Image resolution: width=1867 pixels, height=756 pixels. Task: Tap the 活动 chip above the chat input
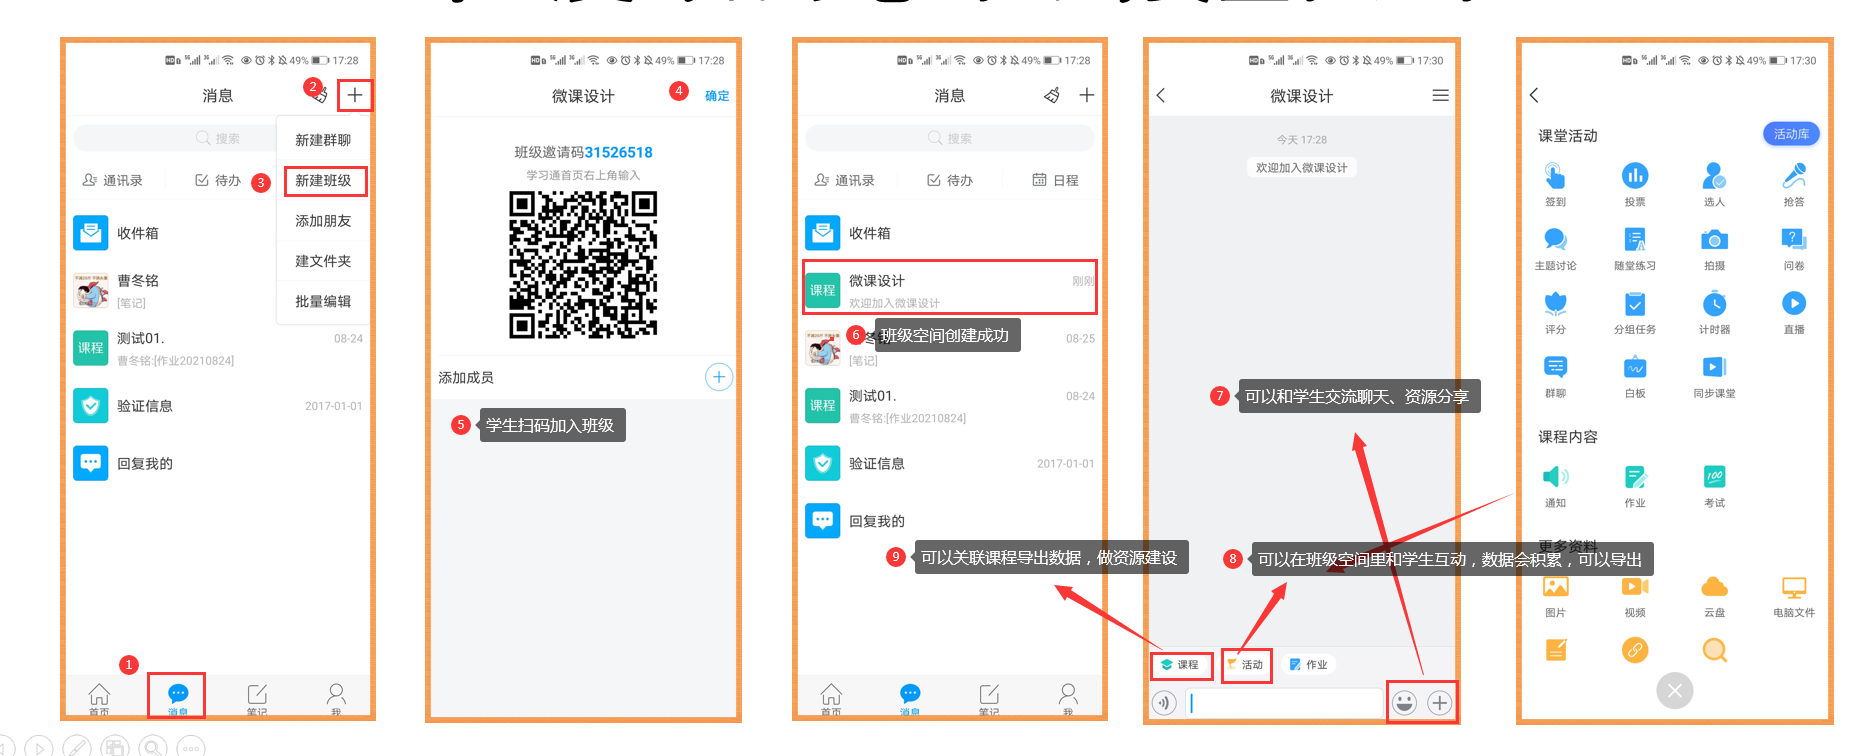point(1245,665)
